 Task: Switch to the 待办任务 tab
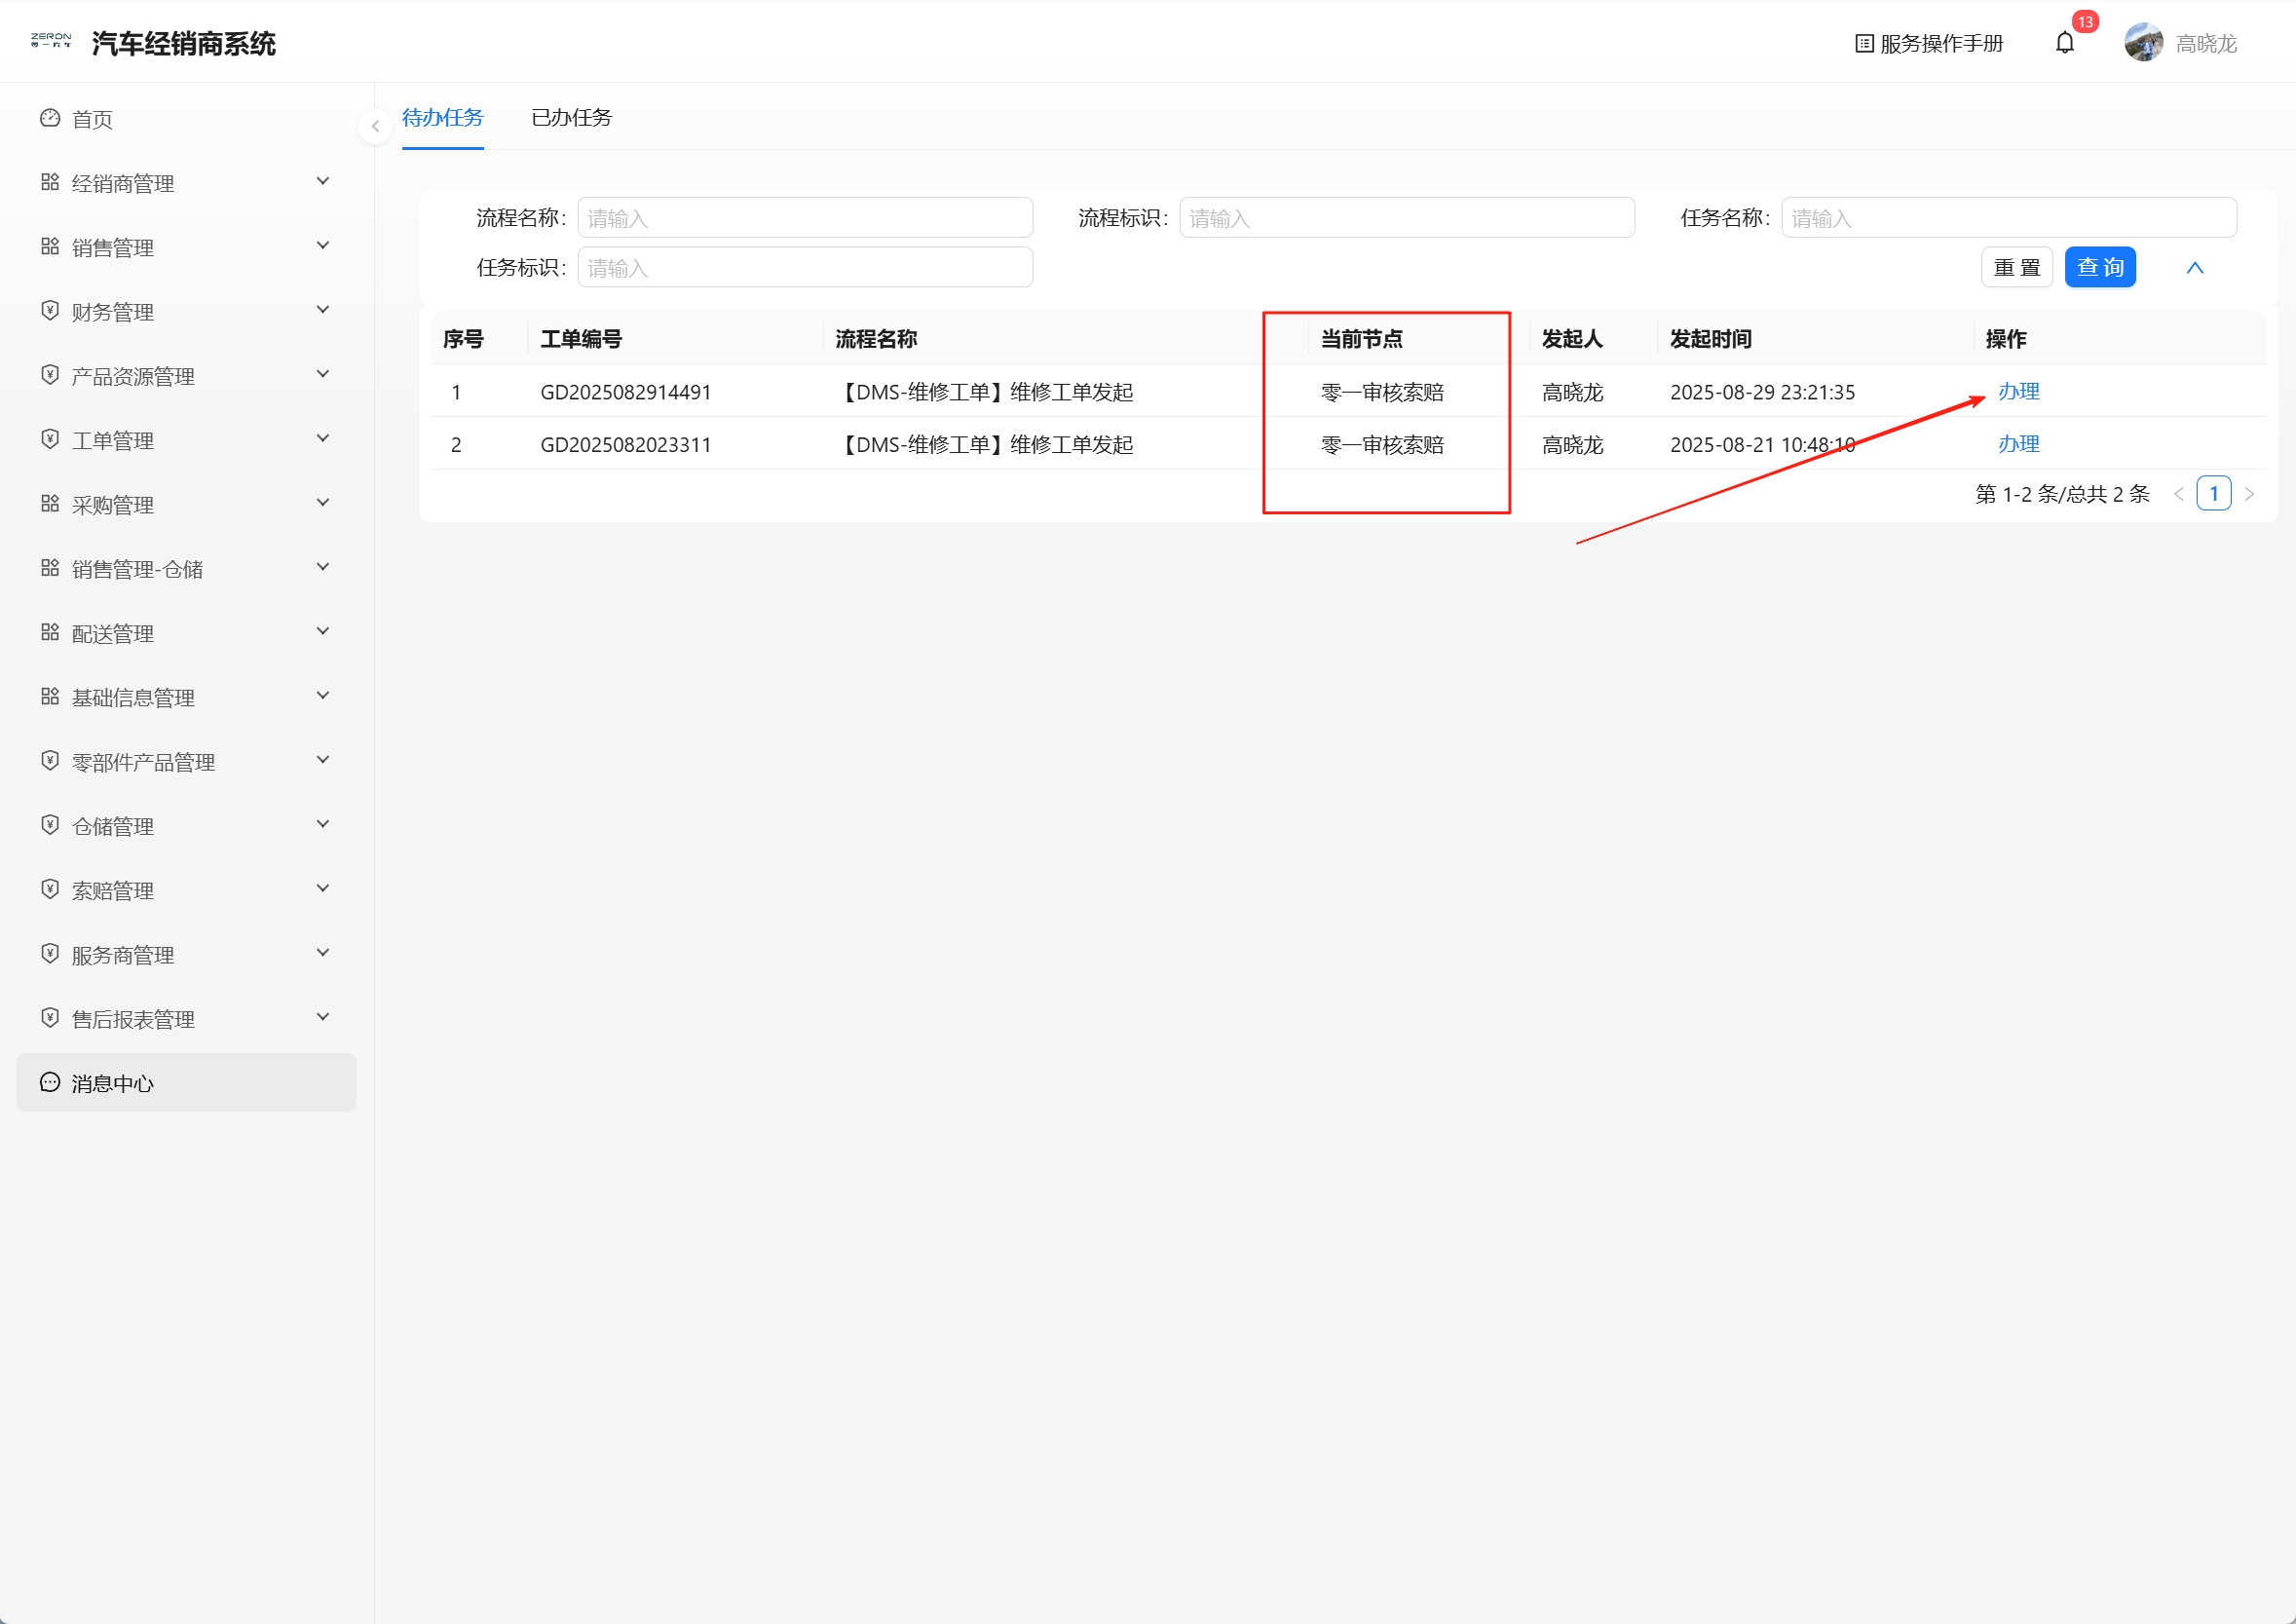coord(443,118)
